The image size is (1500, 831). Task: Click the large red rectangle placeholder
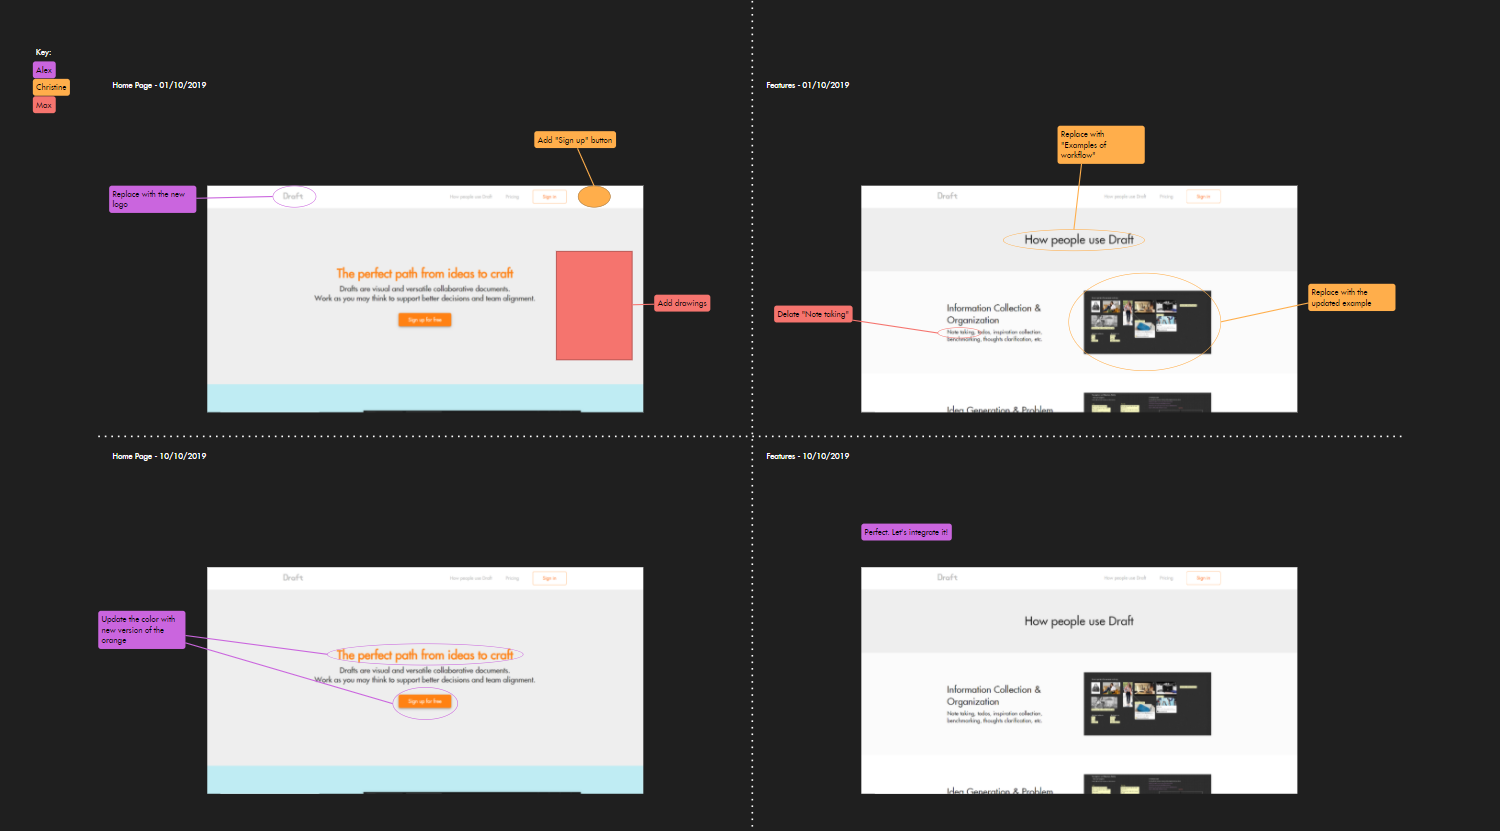[x=594, y=305]
